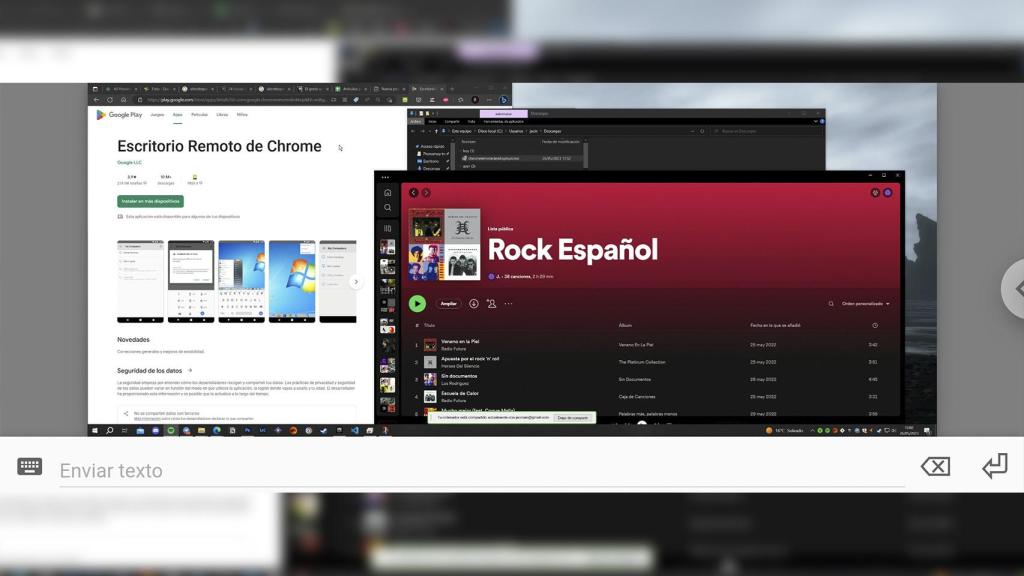Open Orden personalizado sort dropdown
This screenshot has width=1024, height=576.
coord(865,304)
